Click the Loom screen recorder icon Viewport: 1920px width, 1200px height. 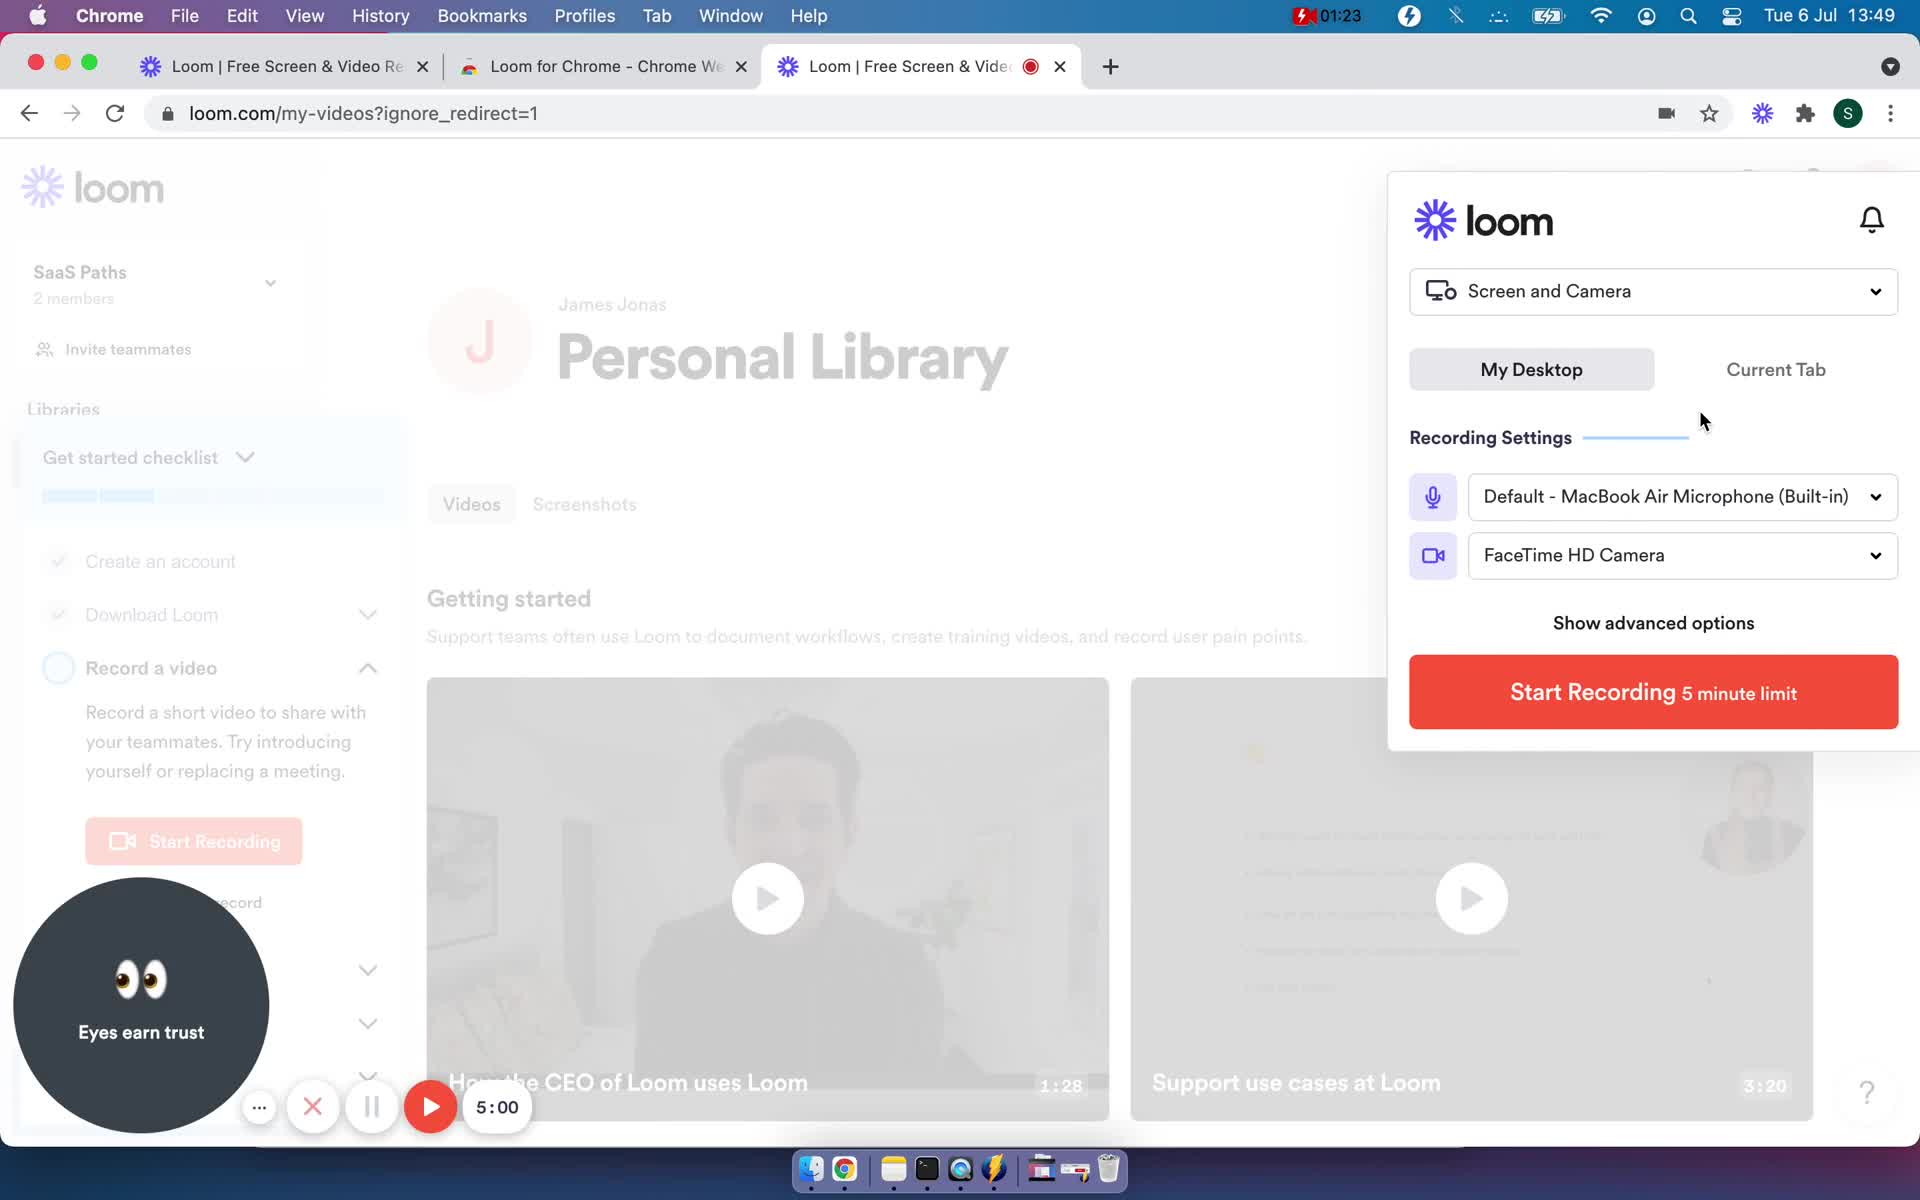pos(1764,113)
